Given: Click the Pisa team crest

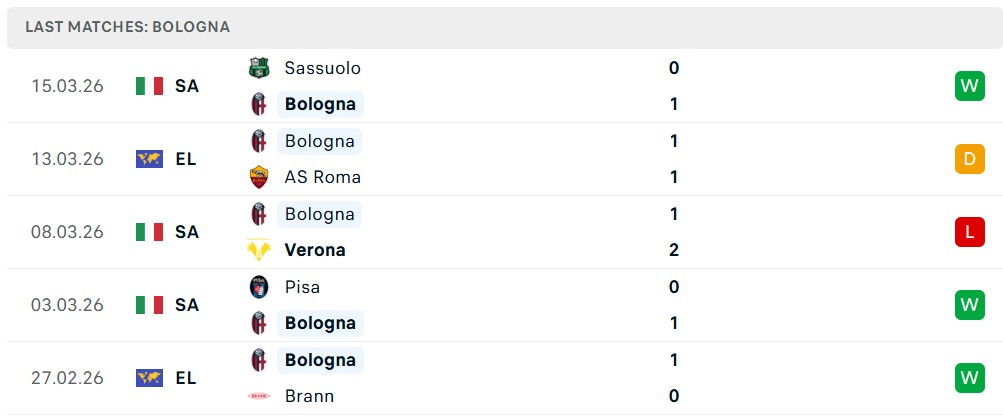Looking at the screenshot, I should coord(259,287).
